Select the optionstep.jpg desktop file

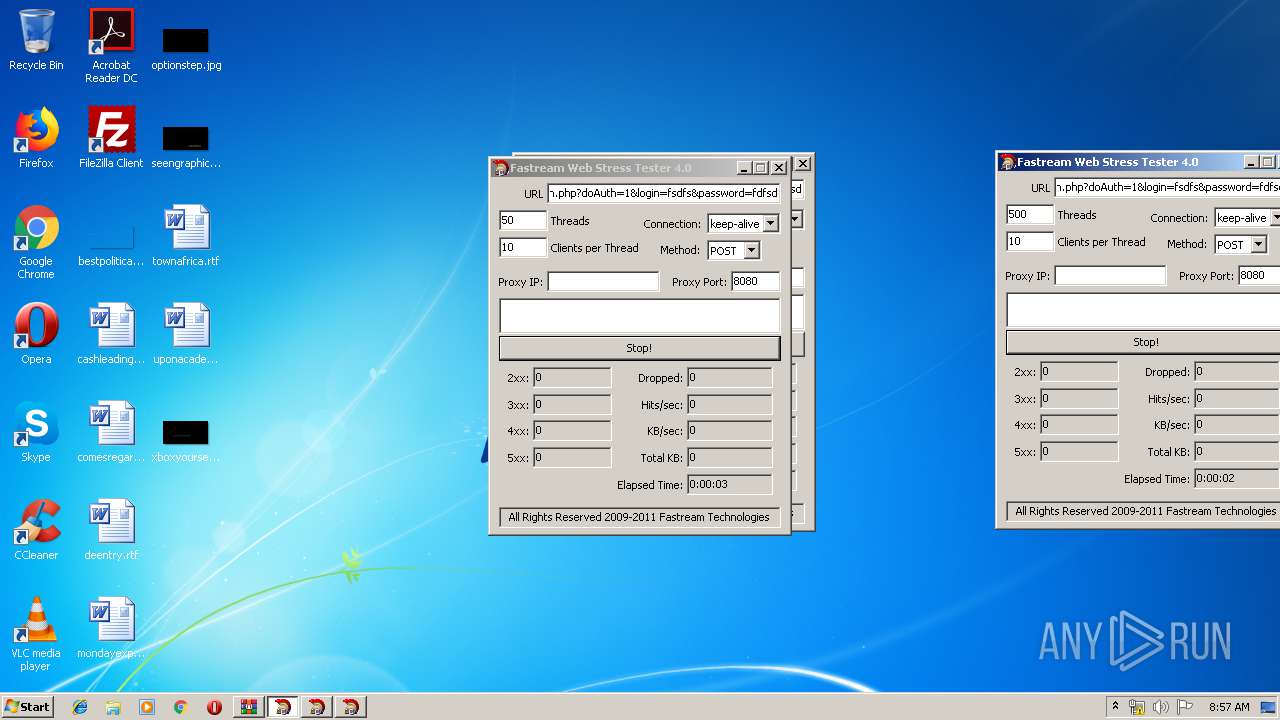[x=186, y=48]
